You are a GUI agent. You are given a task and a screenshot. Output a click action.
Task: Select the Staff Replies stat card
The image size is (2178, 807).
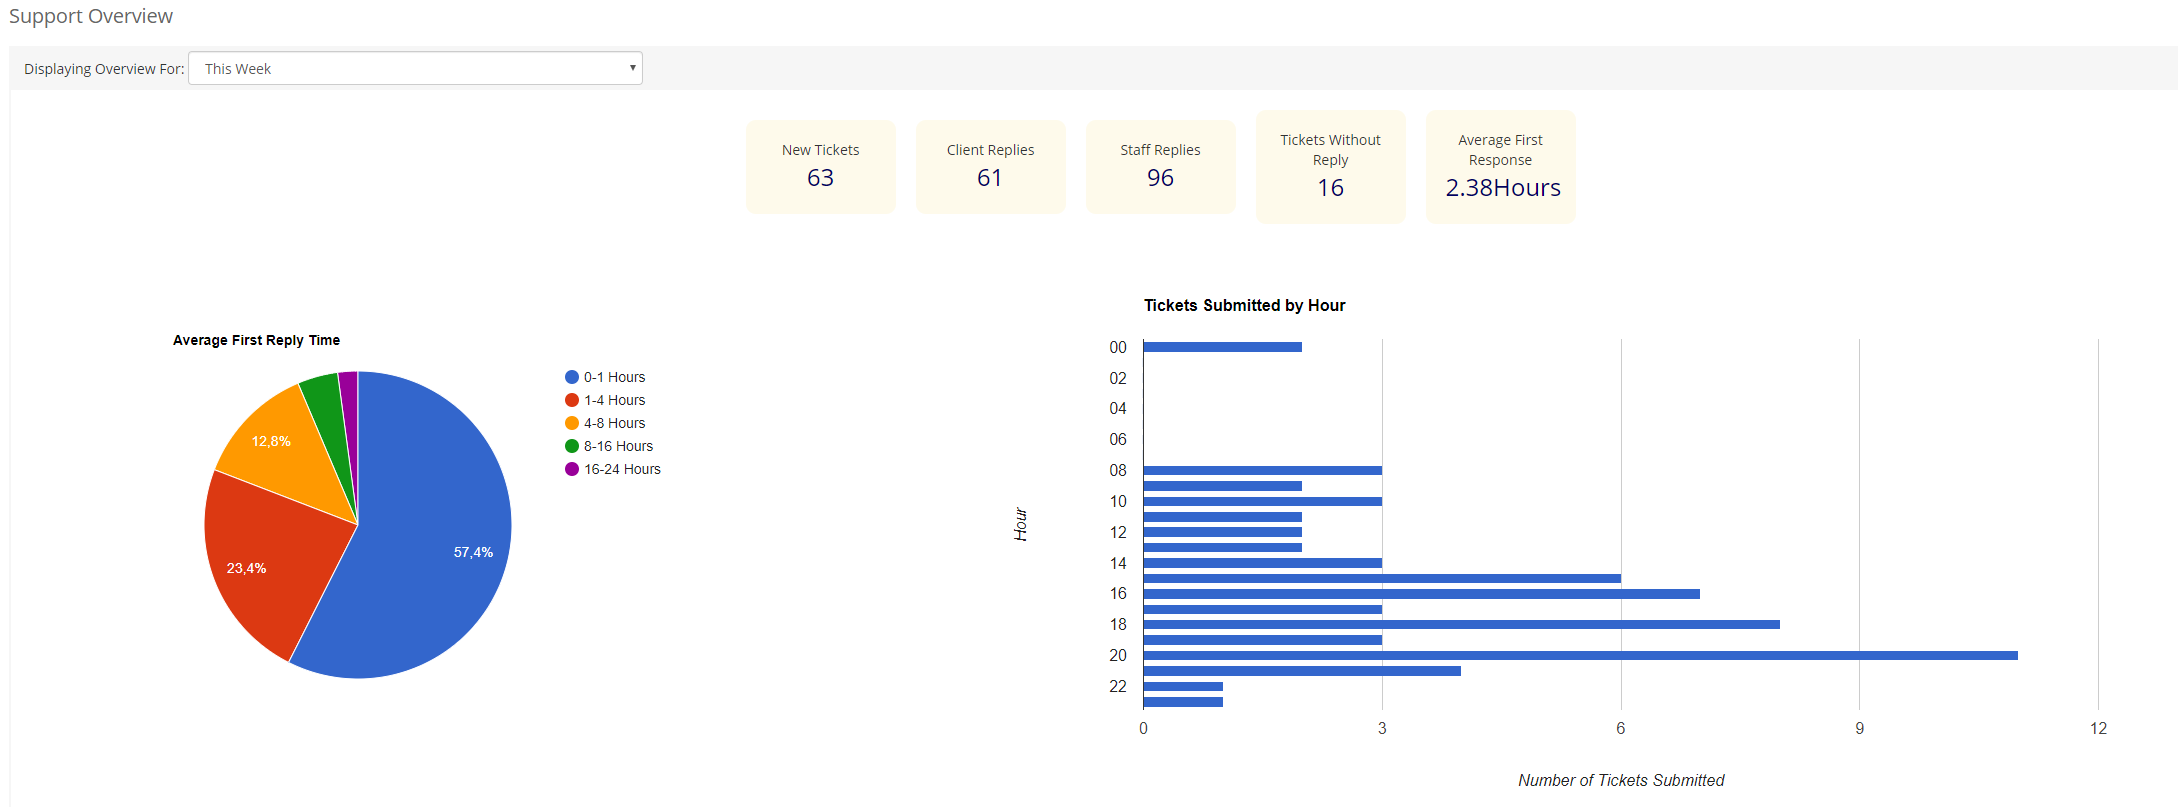tap(1160, 166)
